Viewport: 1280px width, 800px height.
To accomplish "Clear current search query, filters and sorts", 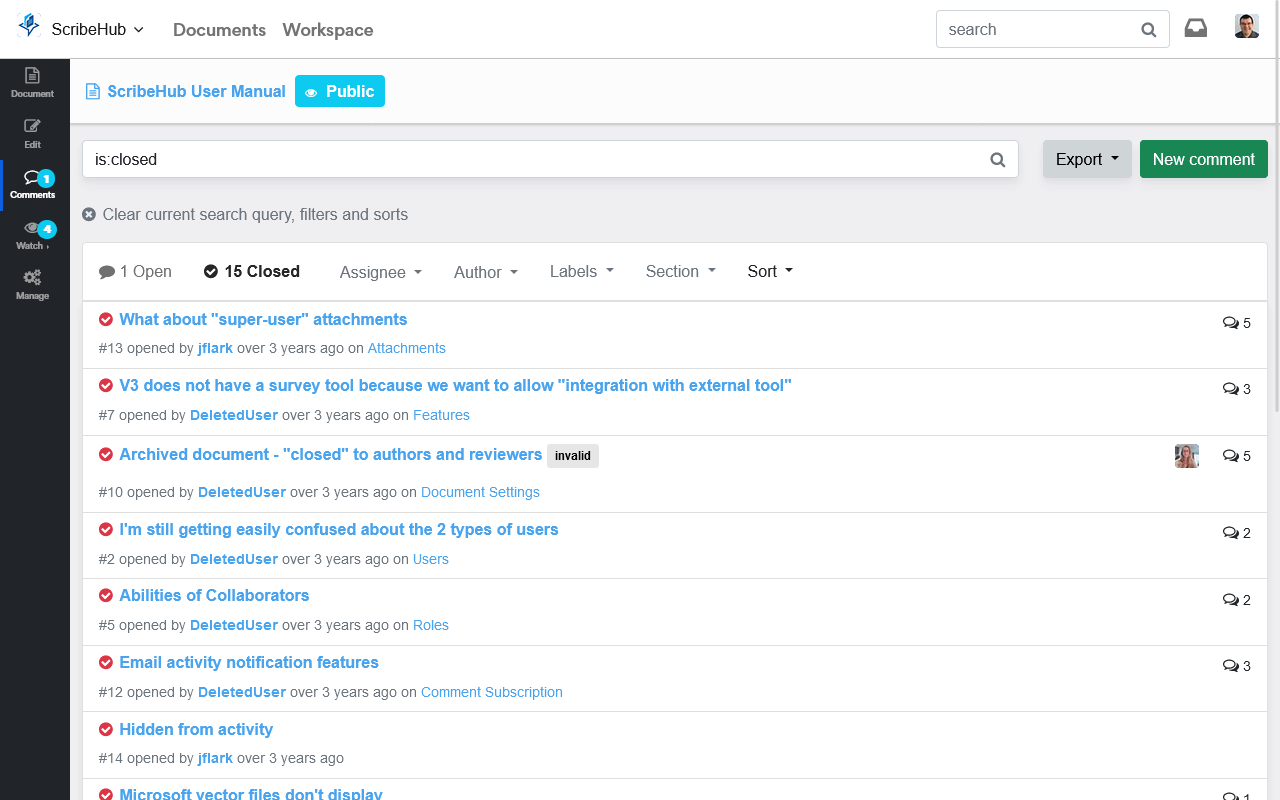I will point(245,214).
